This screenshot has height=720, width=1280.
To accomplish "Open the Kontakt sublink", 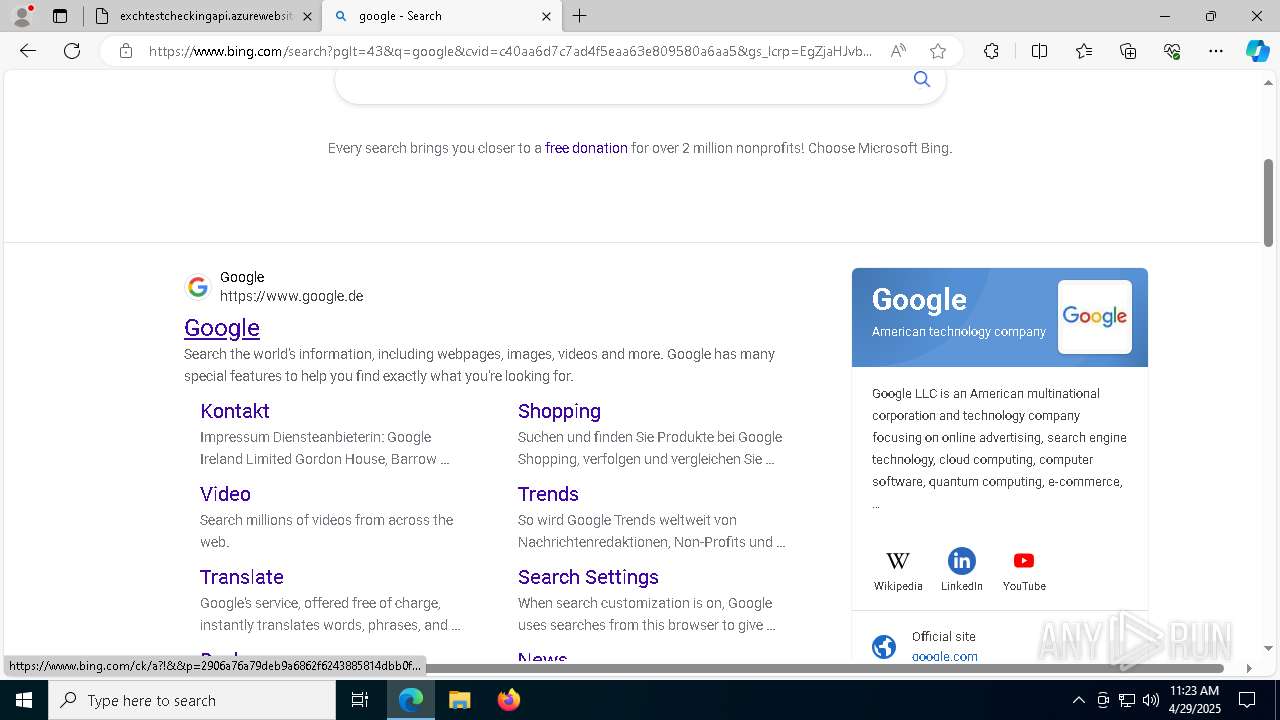I will (235, 411).
